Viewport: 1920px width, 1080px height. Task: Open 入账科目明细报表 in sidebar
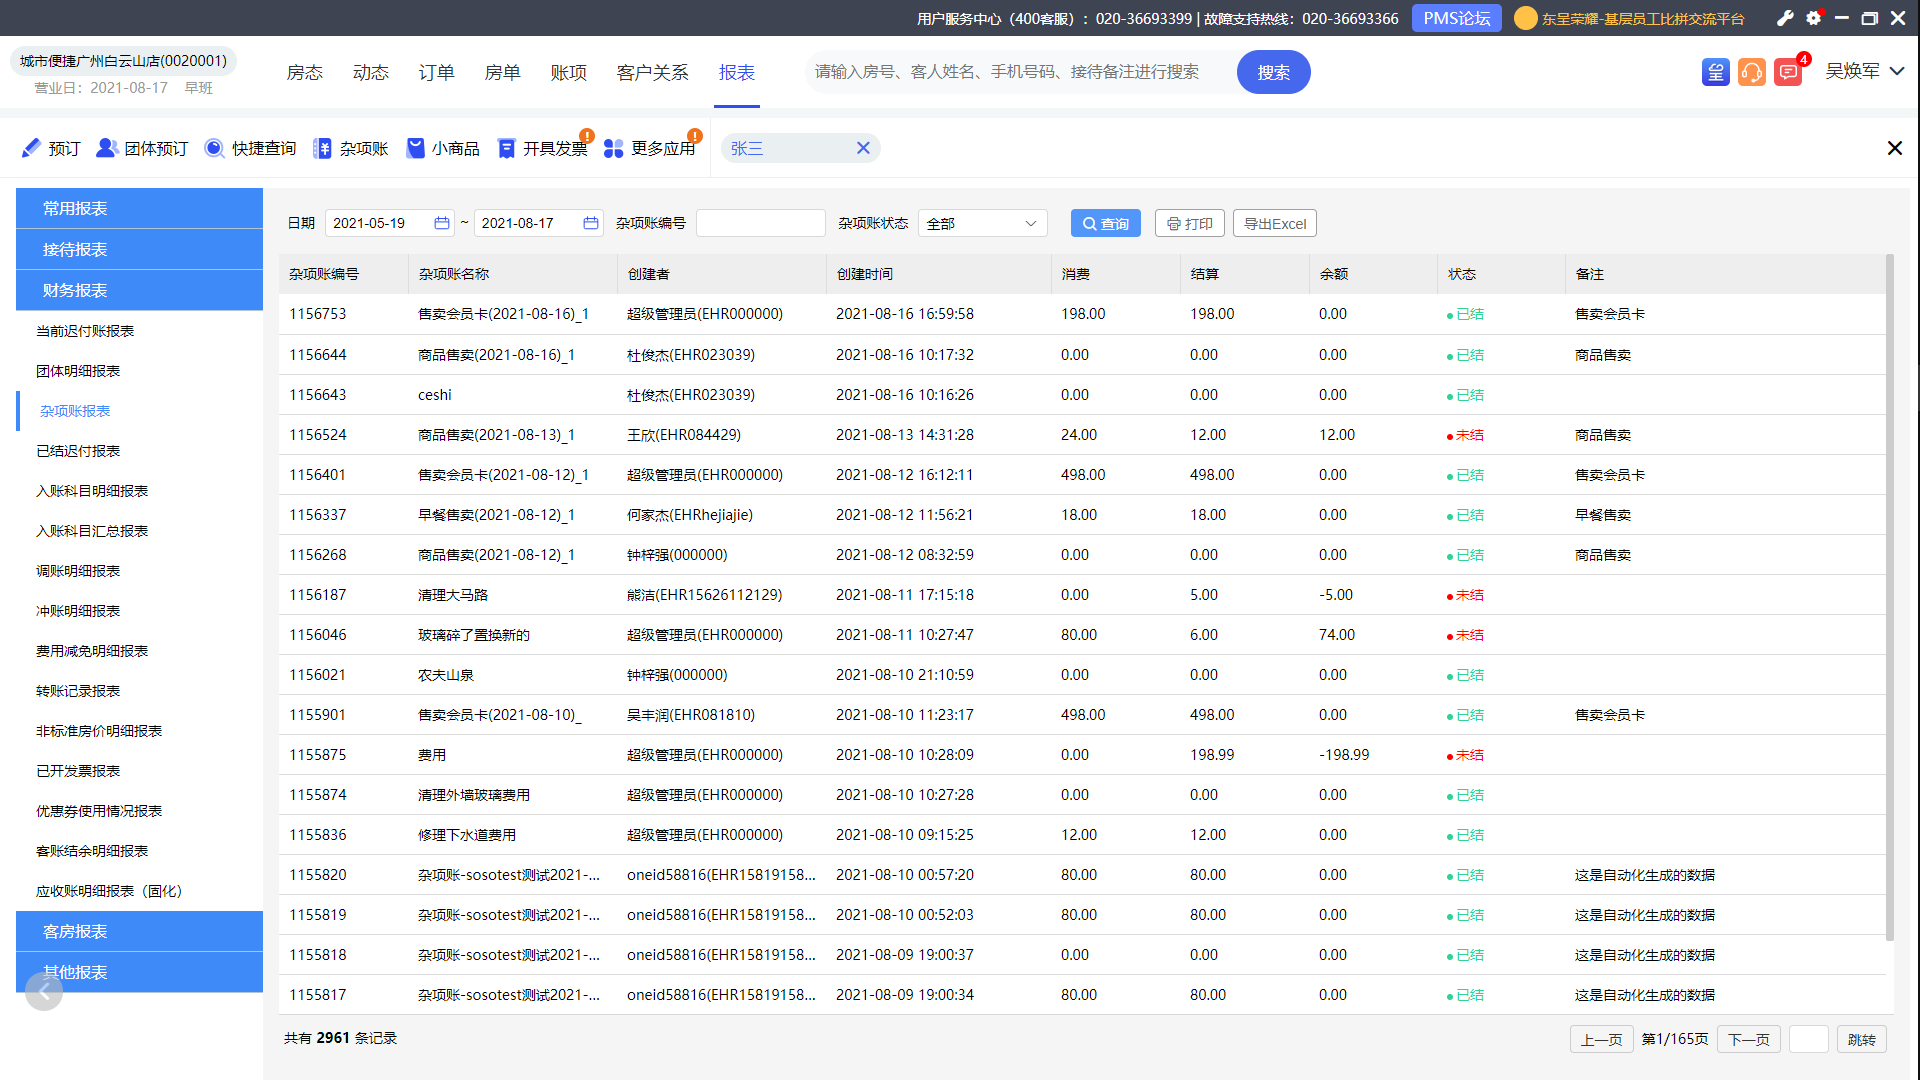tap(92, 491)
